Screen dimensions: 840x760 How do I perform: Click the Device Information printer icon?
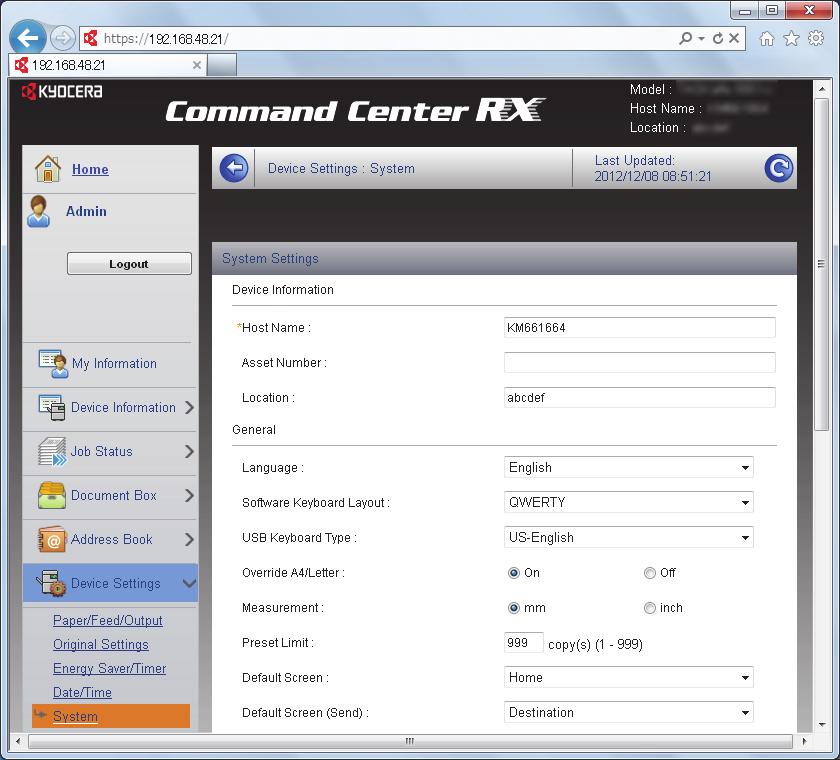pyautogui.click(x=52, y=408)
